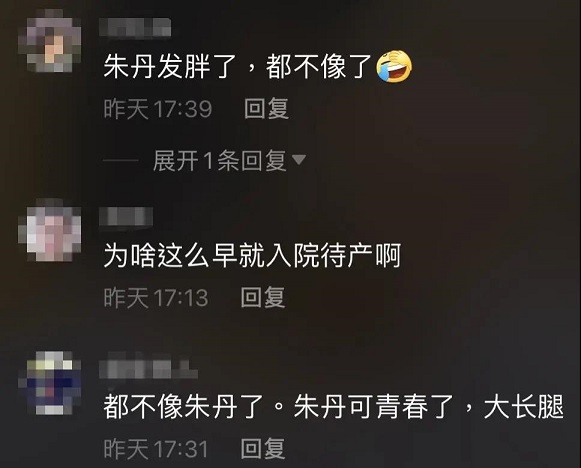Tap 大长腿 at end of third comment

point(524,407)
